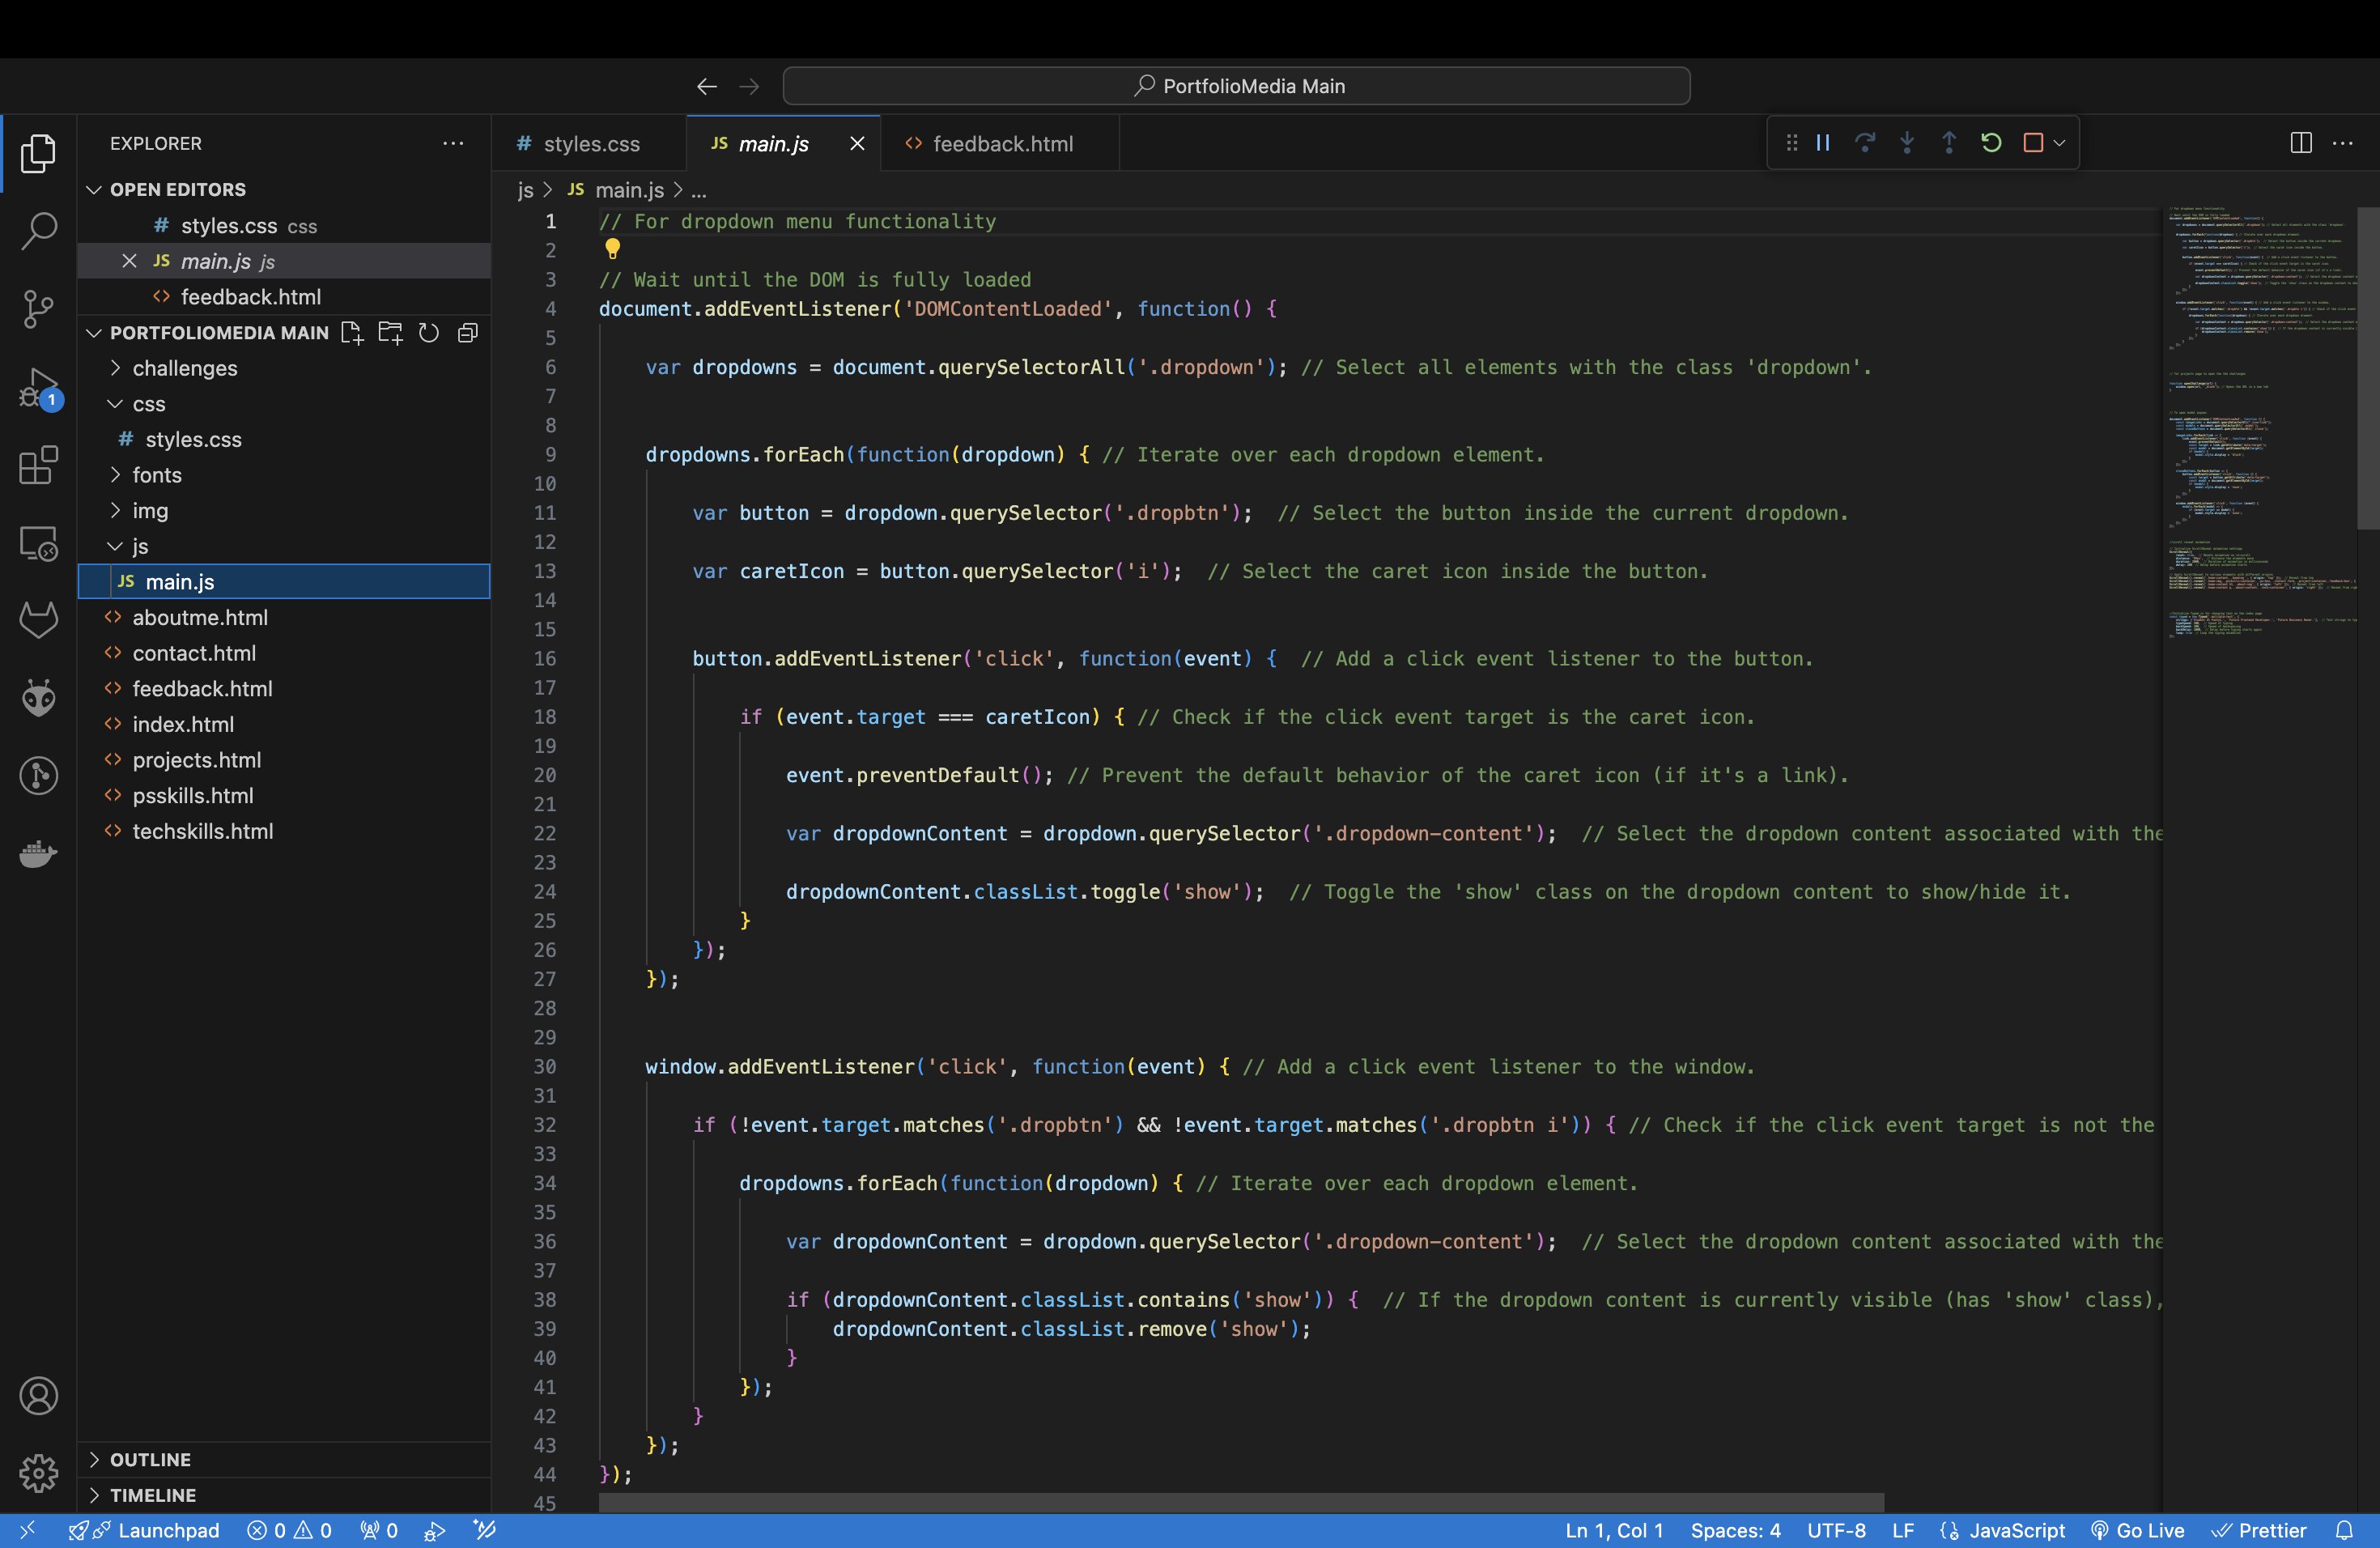Expand the challenges folder
This screenshot has height=1548, width=2380.
tap(184, 368)
